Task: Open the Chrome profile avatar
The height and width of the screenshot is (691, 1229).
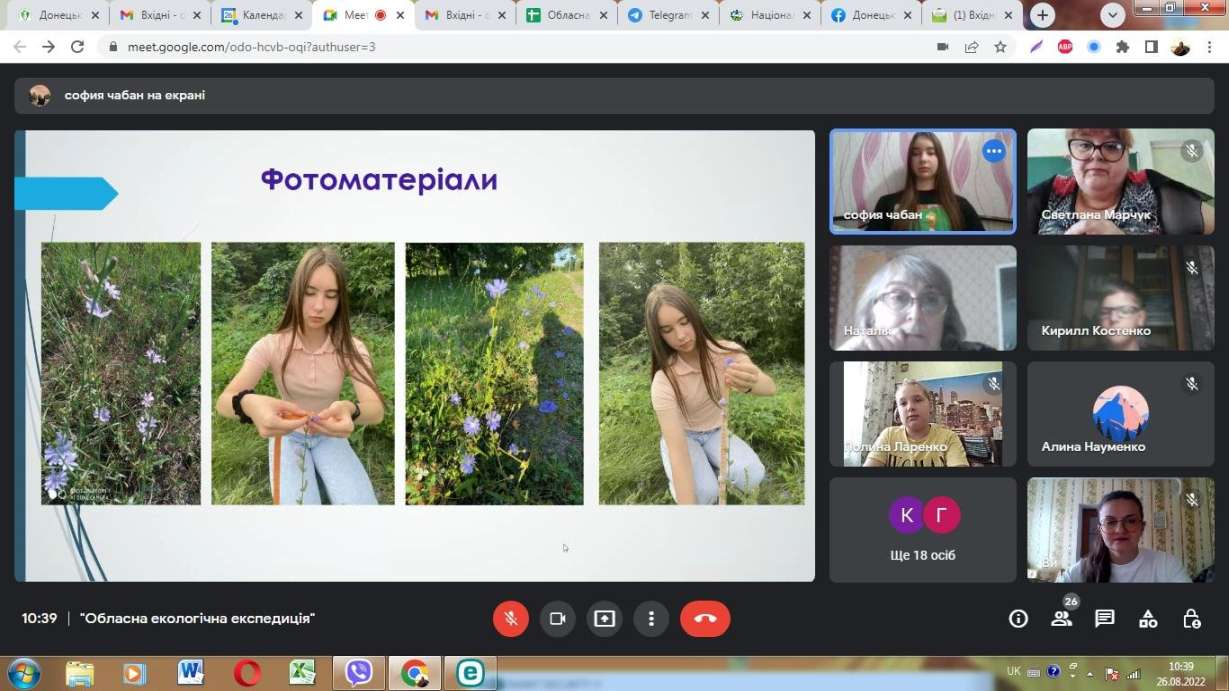Action: tap(1181, 47)
